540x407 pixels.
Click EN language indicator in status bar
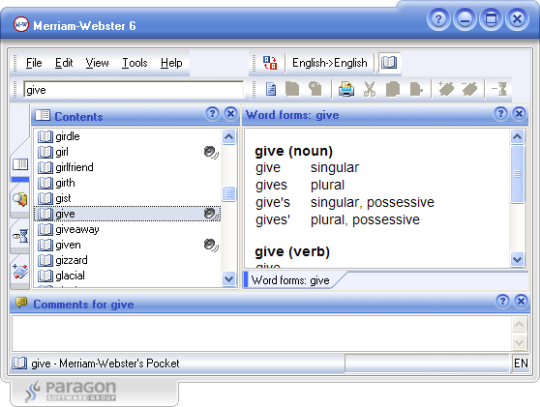(x=521, y=363)
